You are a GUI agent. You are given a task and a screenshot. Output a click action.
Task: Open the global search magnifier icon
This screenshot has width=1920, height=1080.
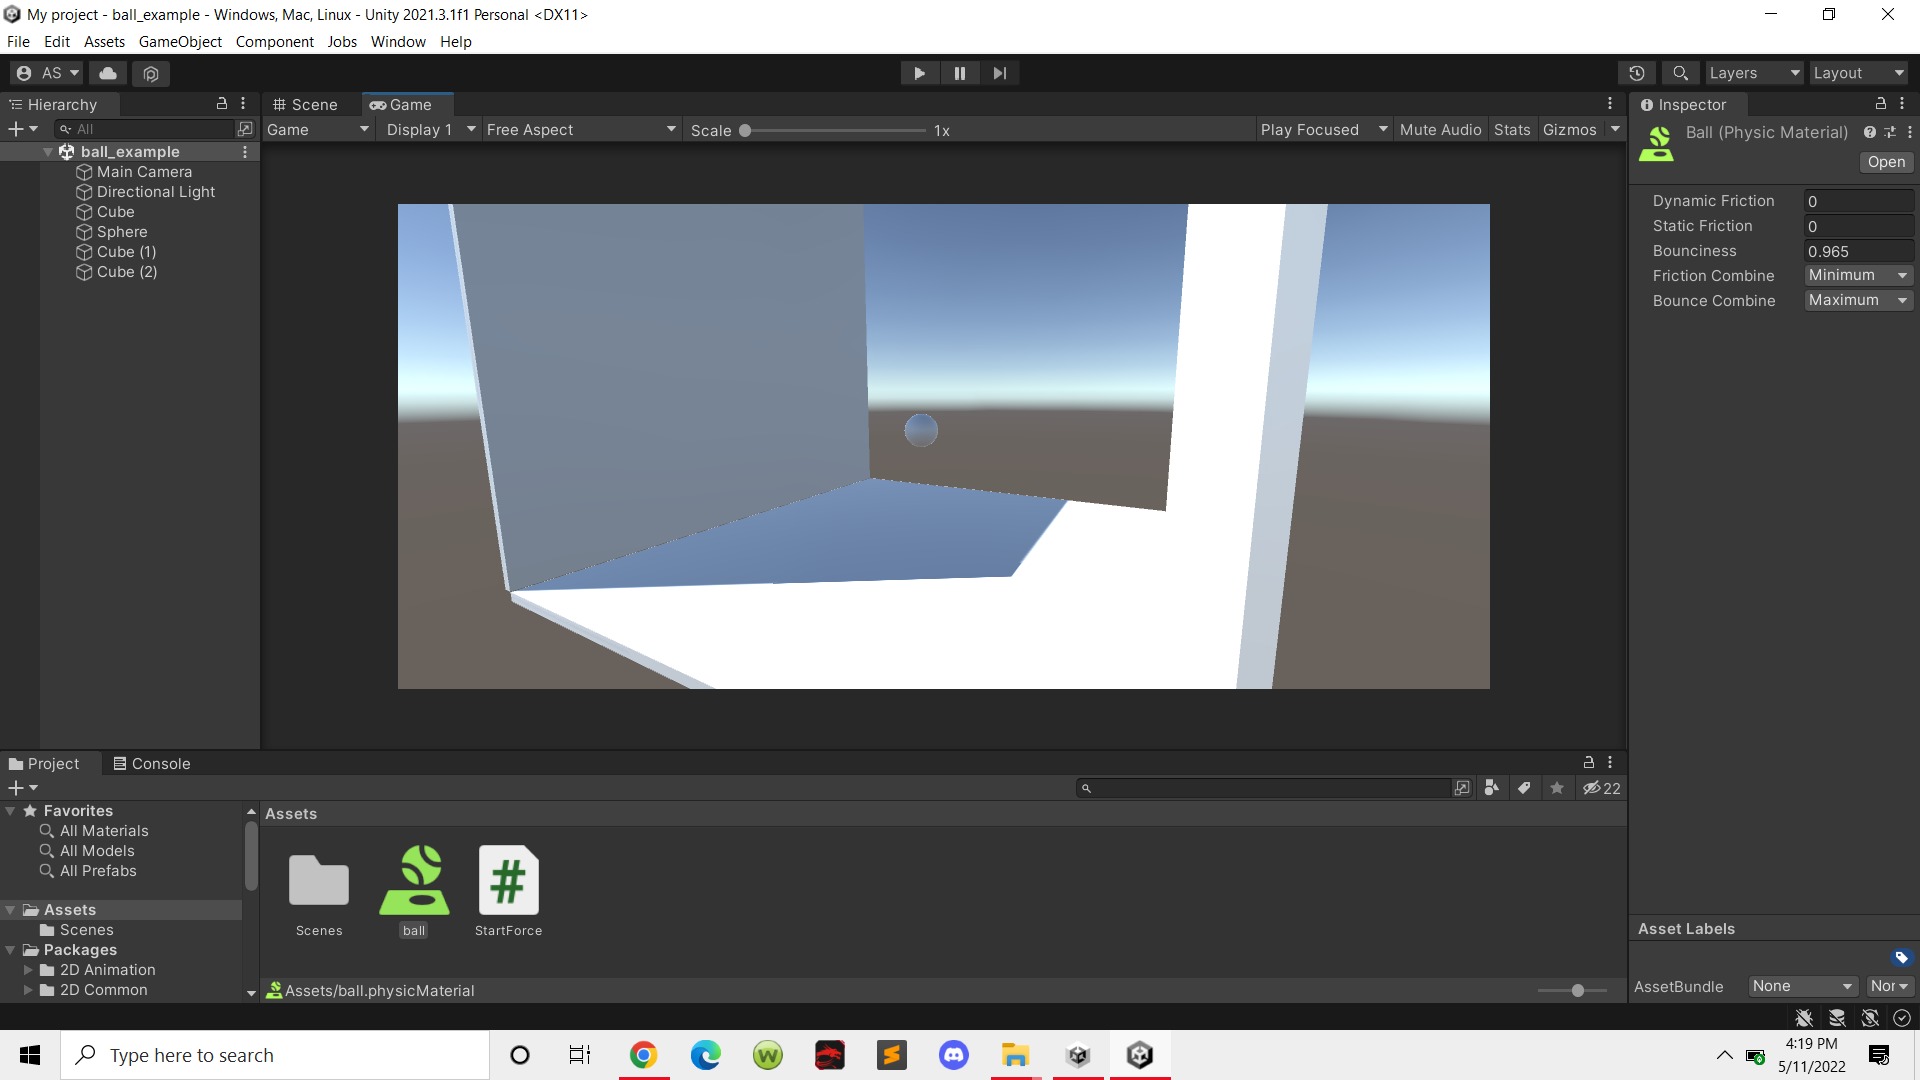coord(1681,73)
